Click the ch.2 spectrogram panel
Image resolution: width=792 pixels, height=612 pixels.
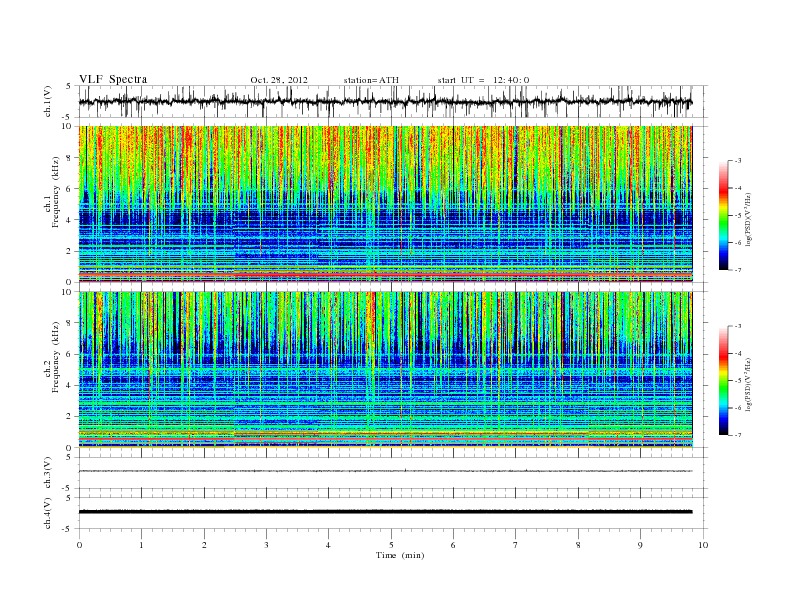click(x=385, y=370)
